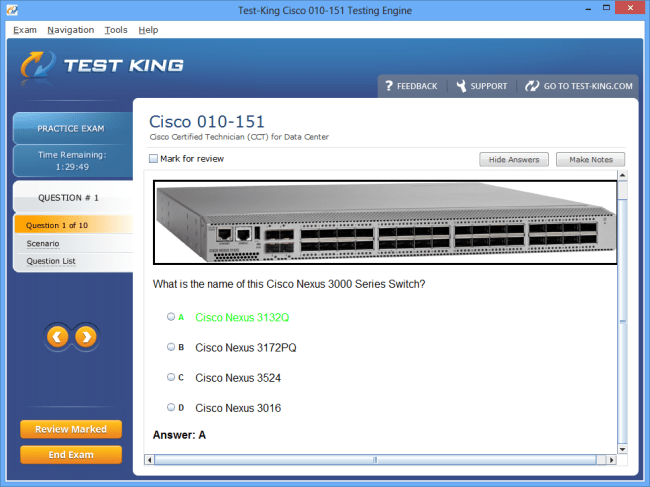Click the application icon in title bar
Image resolution: width=650 pixels, height=487 pixels.
[x=12, y=10]
